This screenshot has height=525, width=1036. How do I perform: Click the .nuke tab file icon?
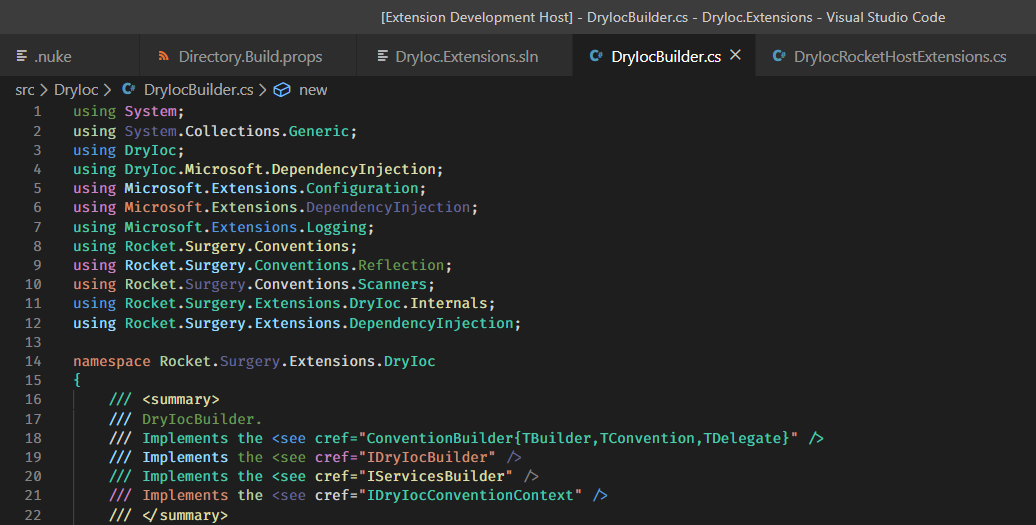pyautogui.click(x=22, y=56)
